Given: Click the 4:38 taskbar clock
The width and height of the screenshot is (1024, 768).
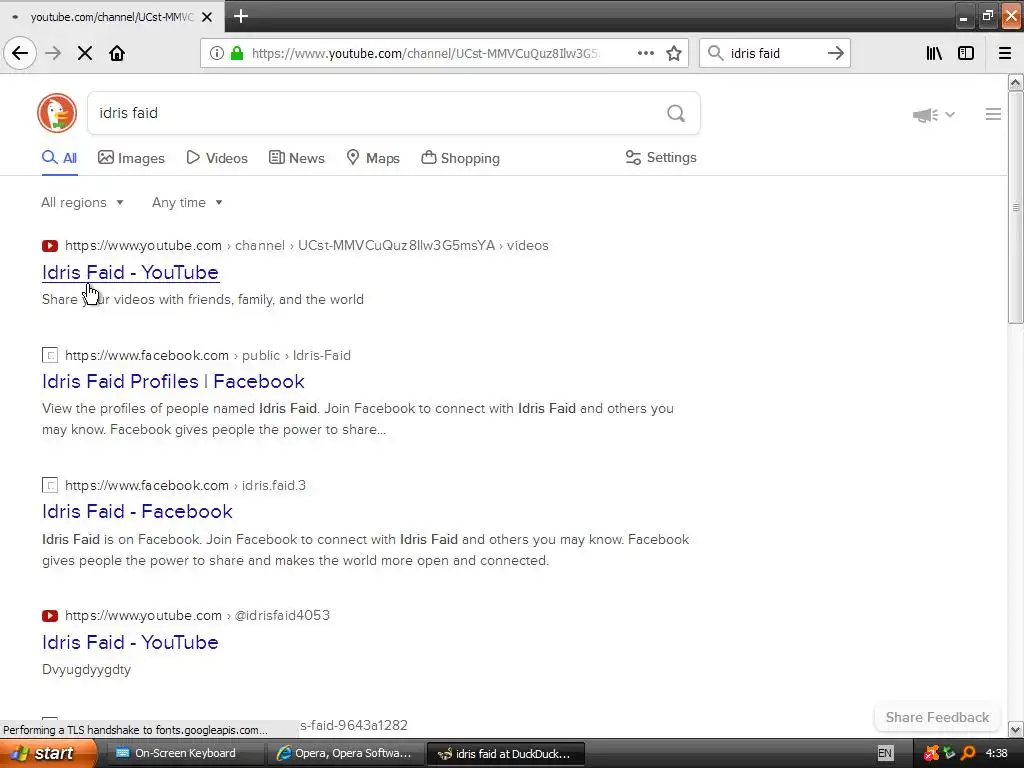Looking at the screenshot, I should 997,753.
